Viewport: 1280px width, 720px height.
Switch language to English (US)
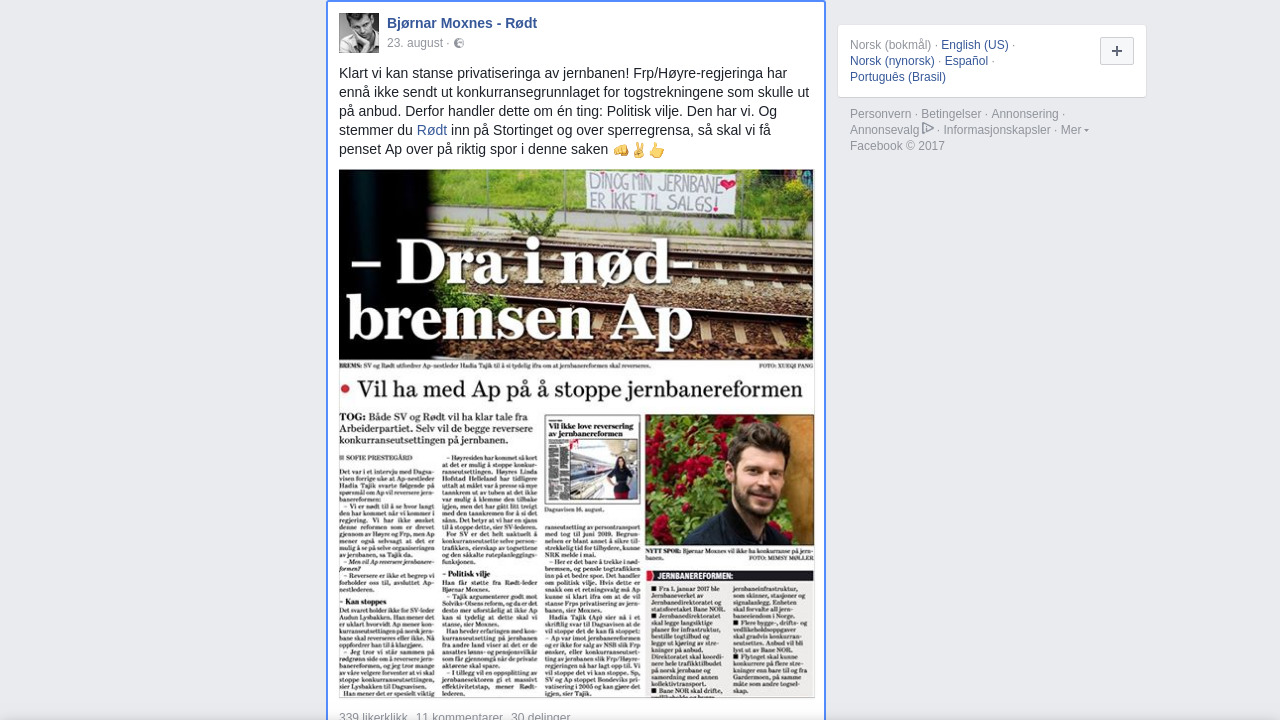pyautogui.click(x=975, y=45)
